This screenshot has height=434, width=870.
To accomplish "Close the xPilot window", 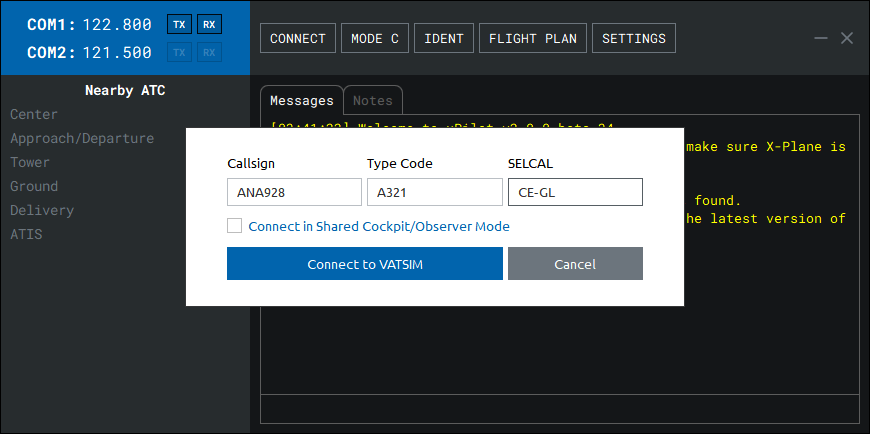I will tap(847, 38).
